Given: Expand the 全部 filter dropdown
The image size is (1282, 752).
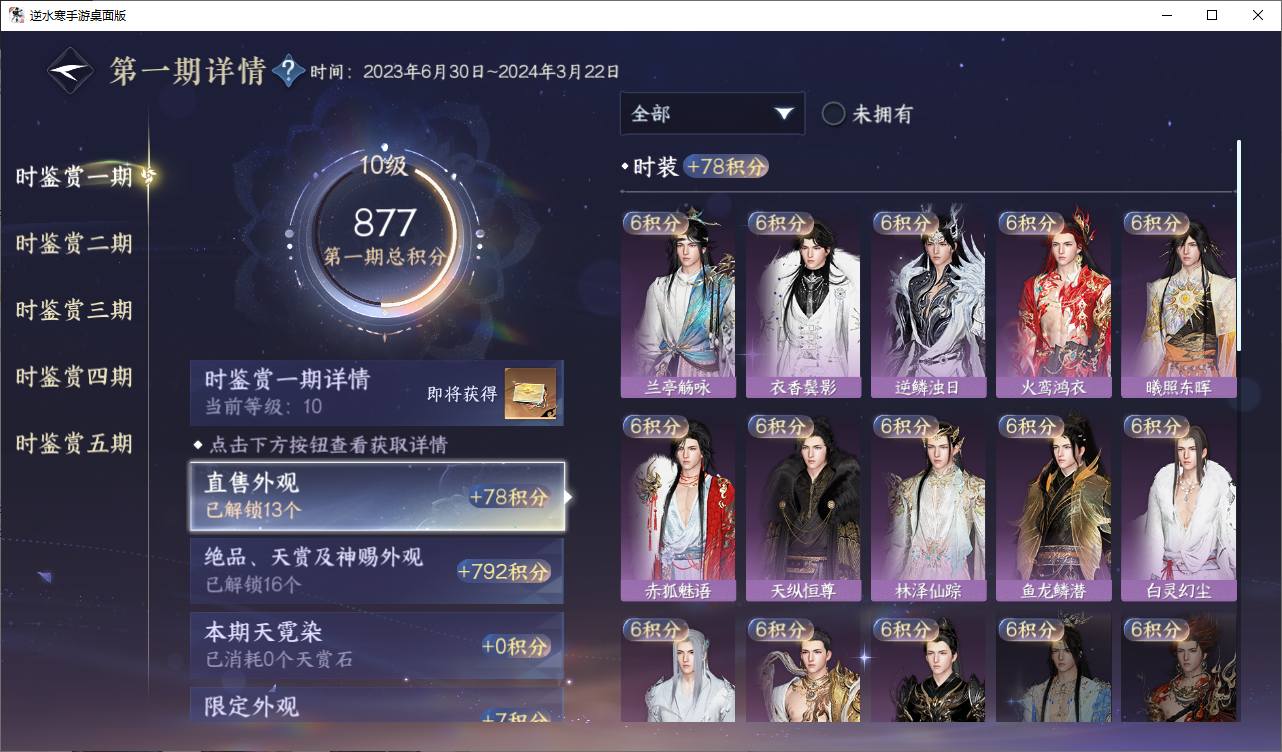Looking at the screenshot, I should click(x=712, y=114).
